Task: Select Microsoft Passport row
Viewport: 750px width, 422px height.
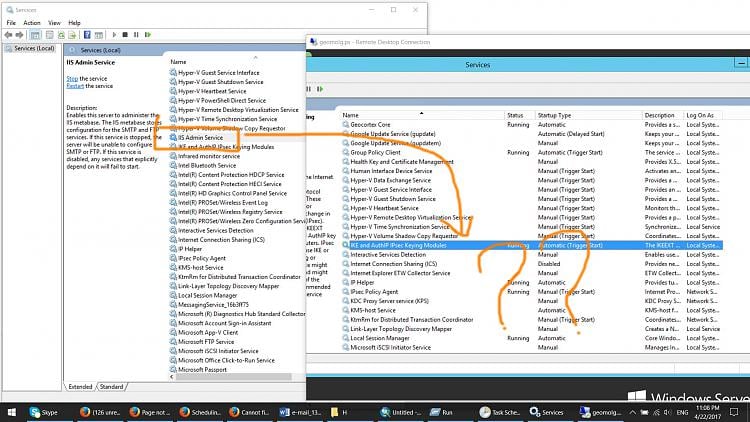Action: [202, 370]
